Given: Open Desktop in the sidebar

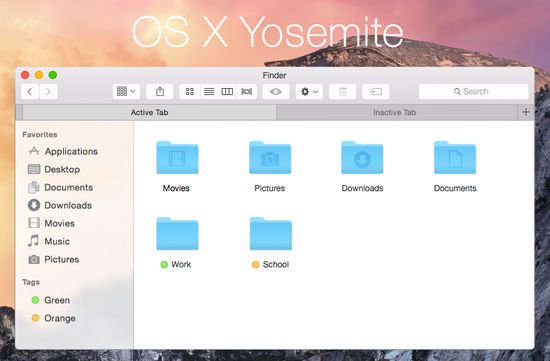Looking at the screenshot, I should pos(54,169).
